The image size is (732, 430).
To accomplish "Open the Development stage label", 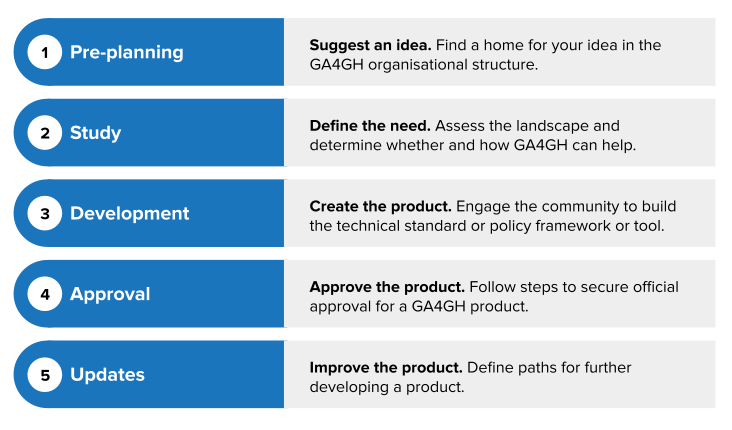I will pos(129,213).
